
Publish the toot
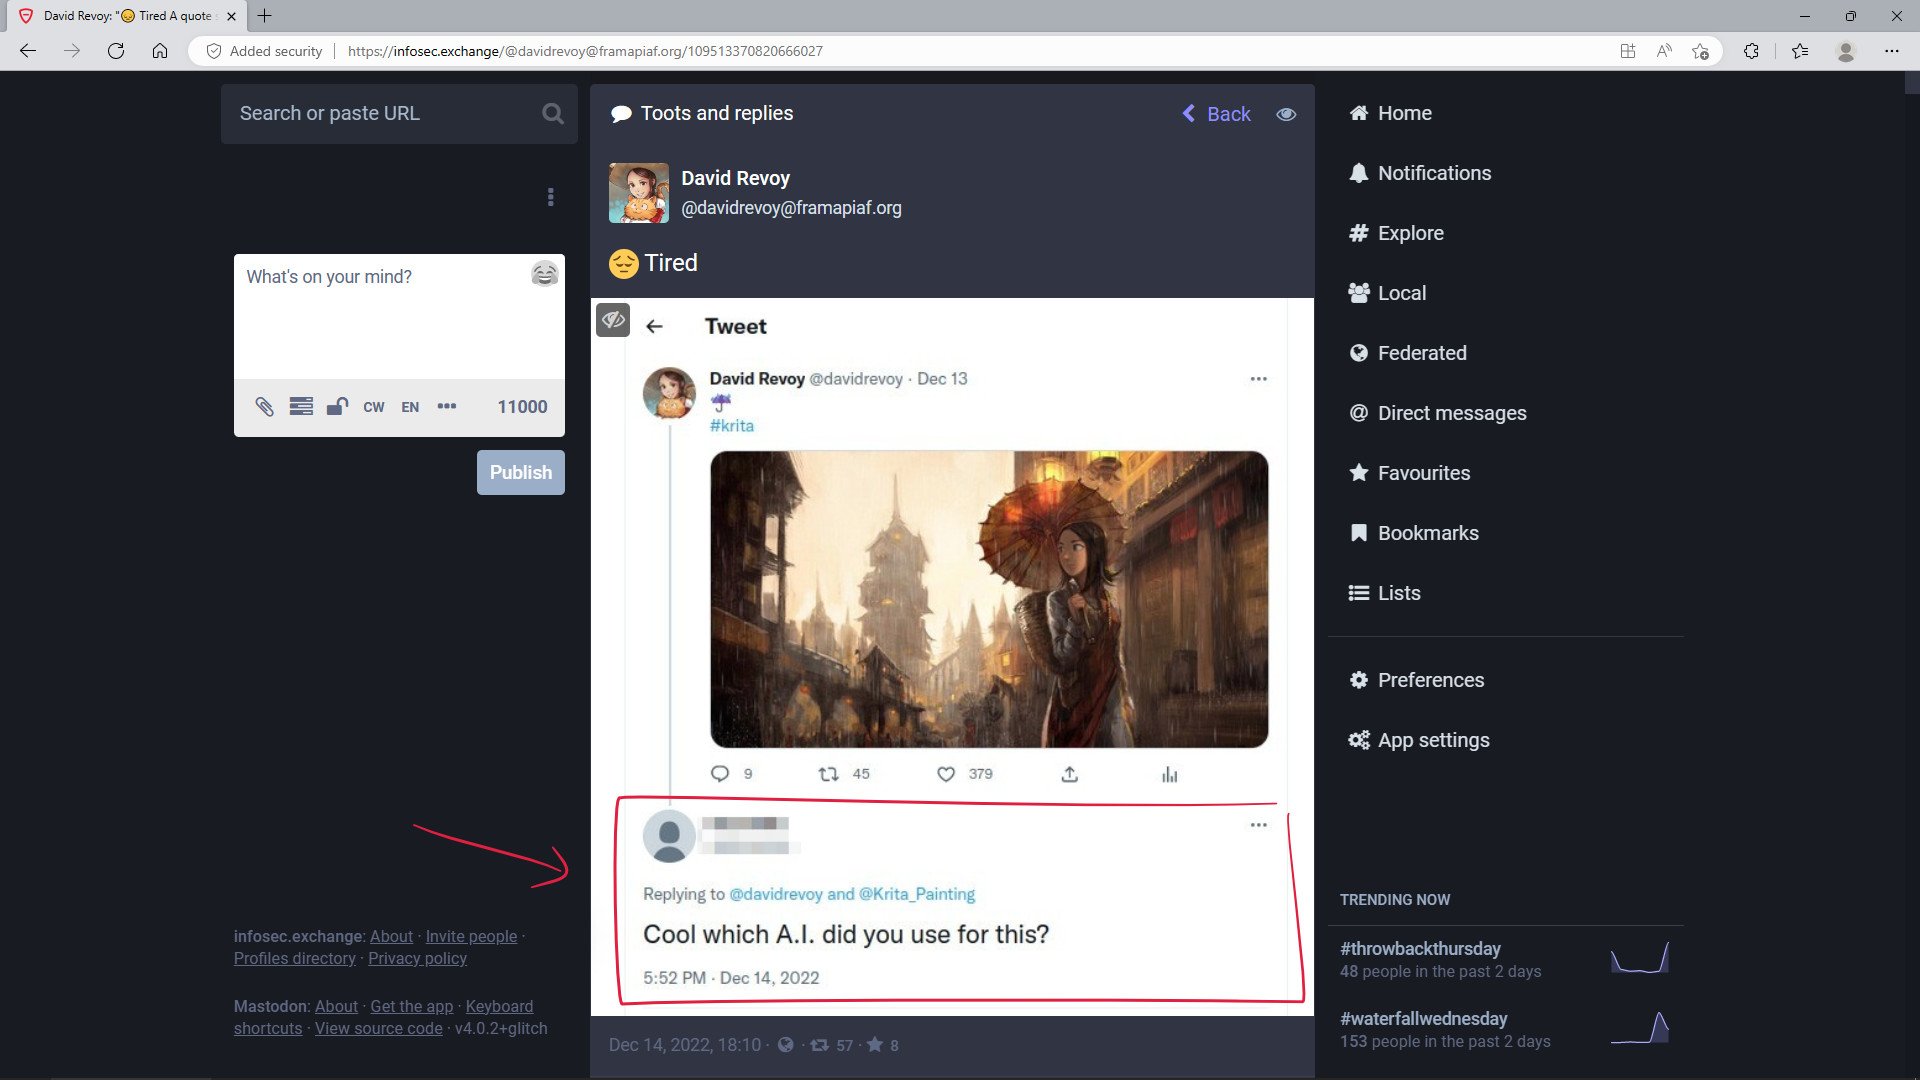pos(520,473)
